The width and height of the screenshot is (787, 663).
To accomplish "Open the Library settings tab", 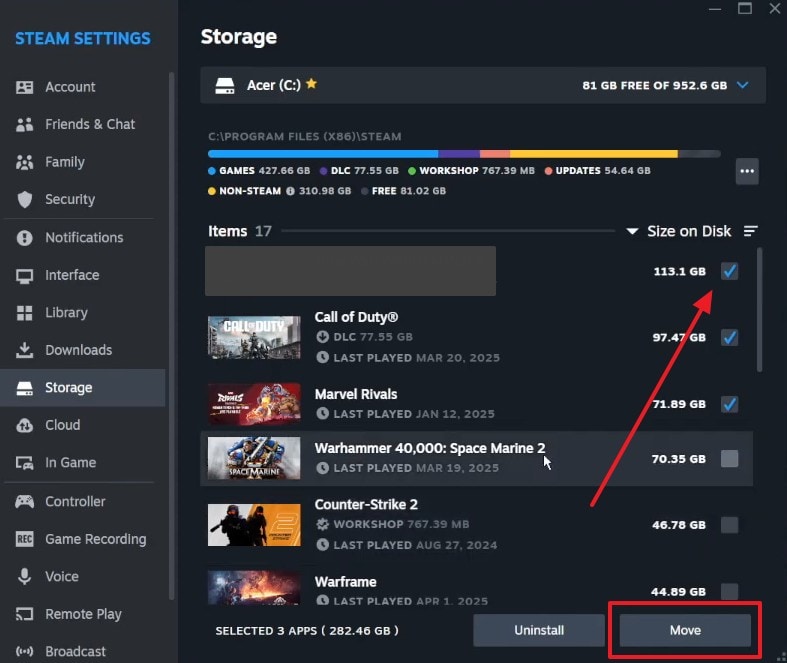I will [66, 313].
